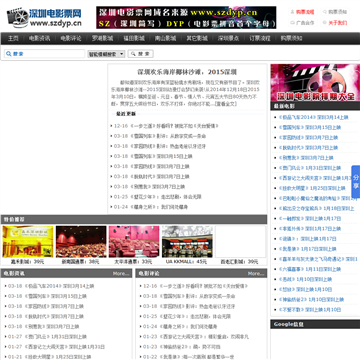Click the 搜索 search button
The image size is (360, 360).
tap(141, 54)
